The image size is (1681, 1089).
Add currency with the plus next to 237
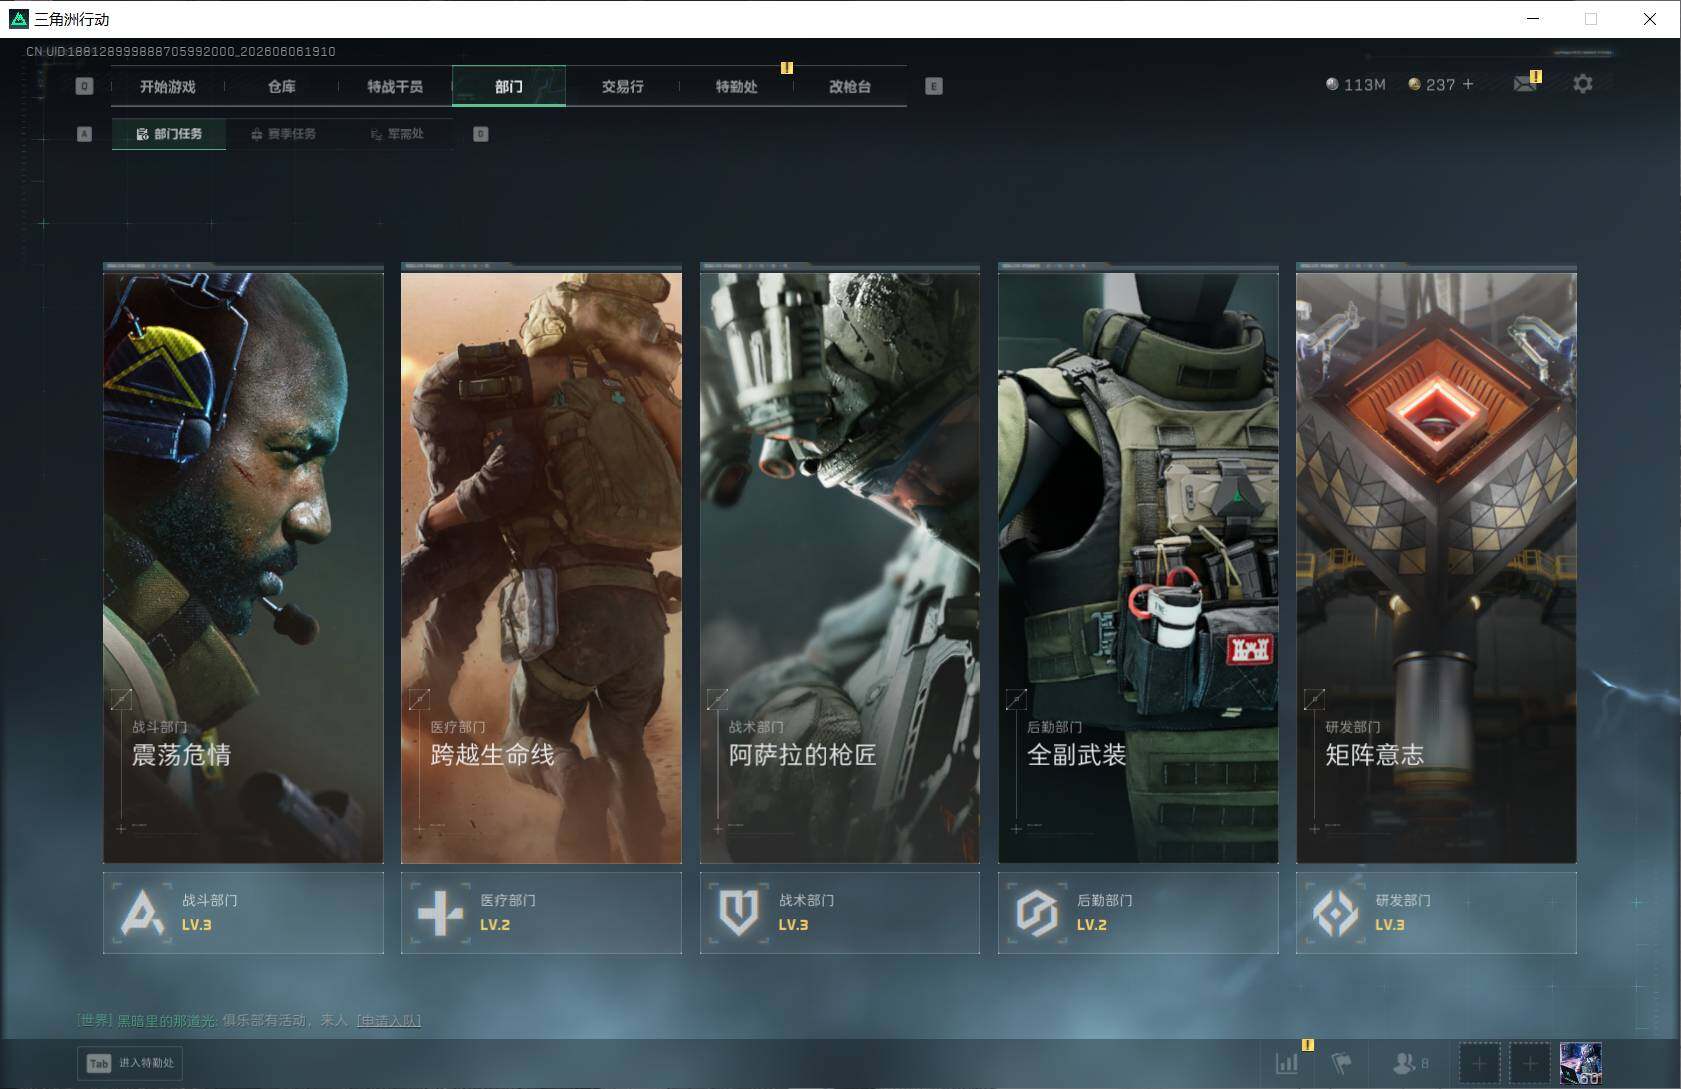click(1468, 84)
